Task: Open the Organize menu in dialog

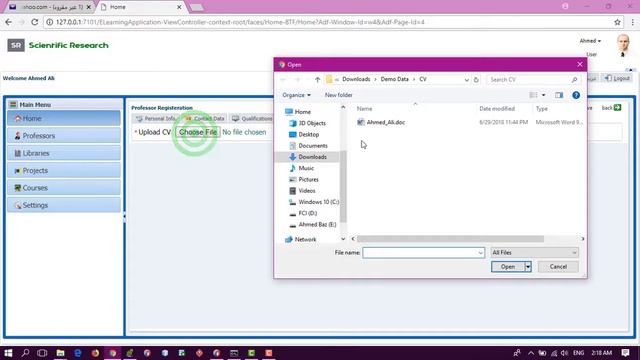Action: (296, 95)
